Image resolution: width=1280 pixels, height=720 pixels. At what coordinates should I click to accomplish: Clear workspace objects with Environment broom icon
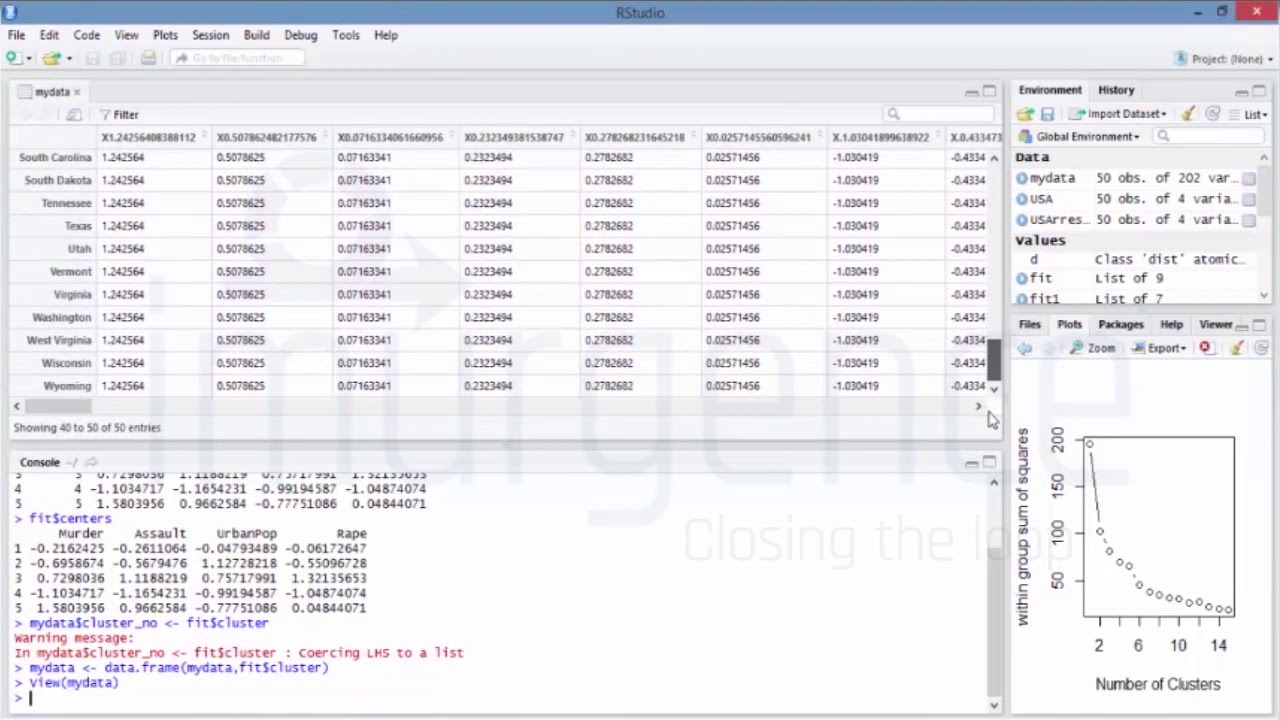coord(1188,114)
